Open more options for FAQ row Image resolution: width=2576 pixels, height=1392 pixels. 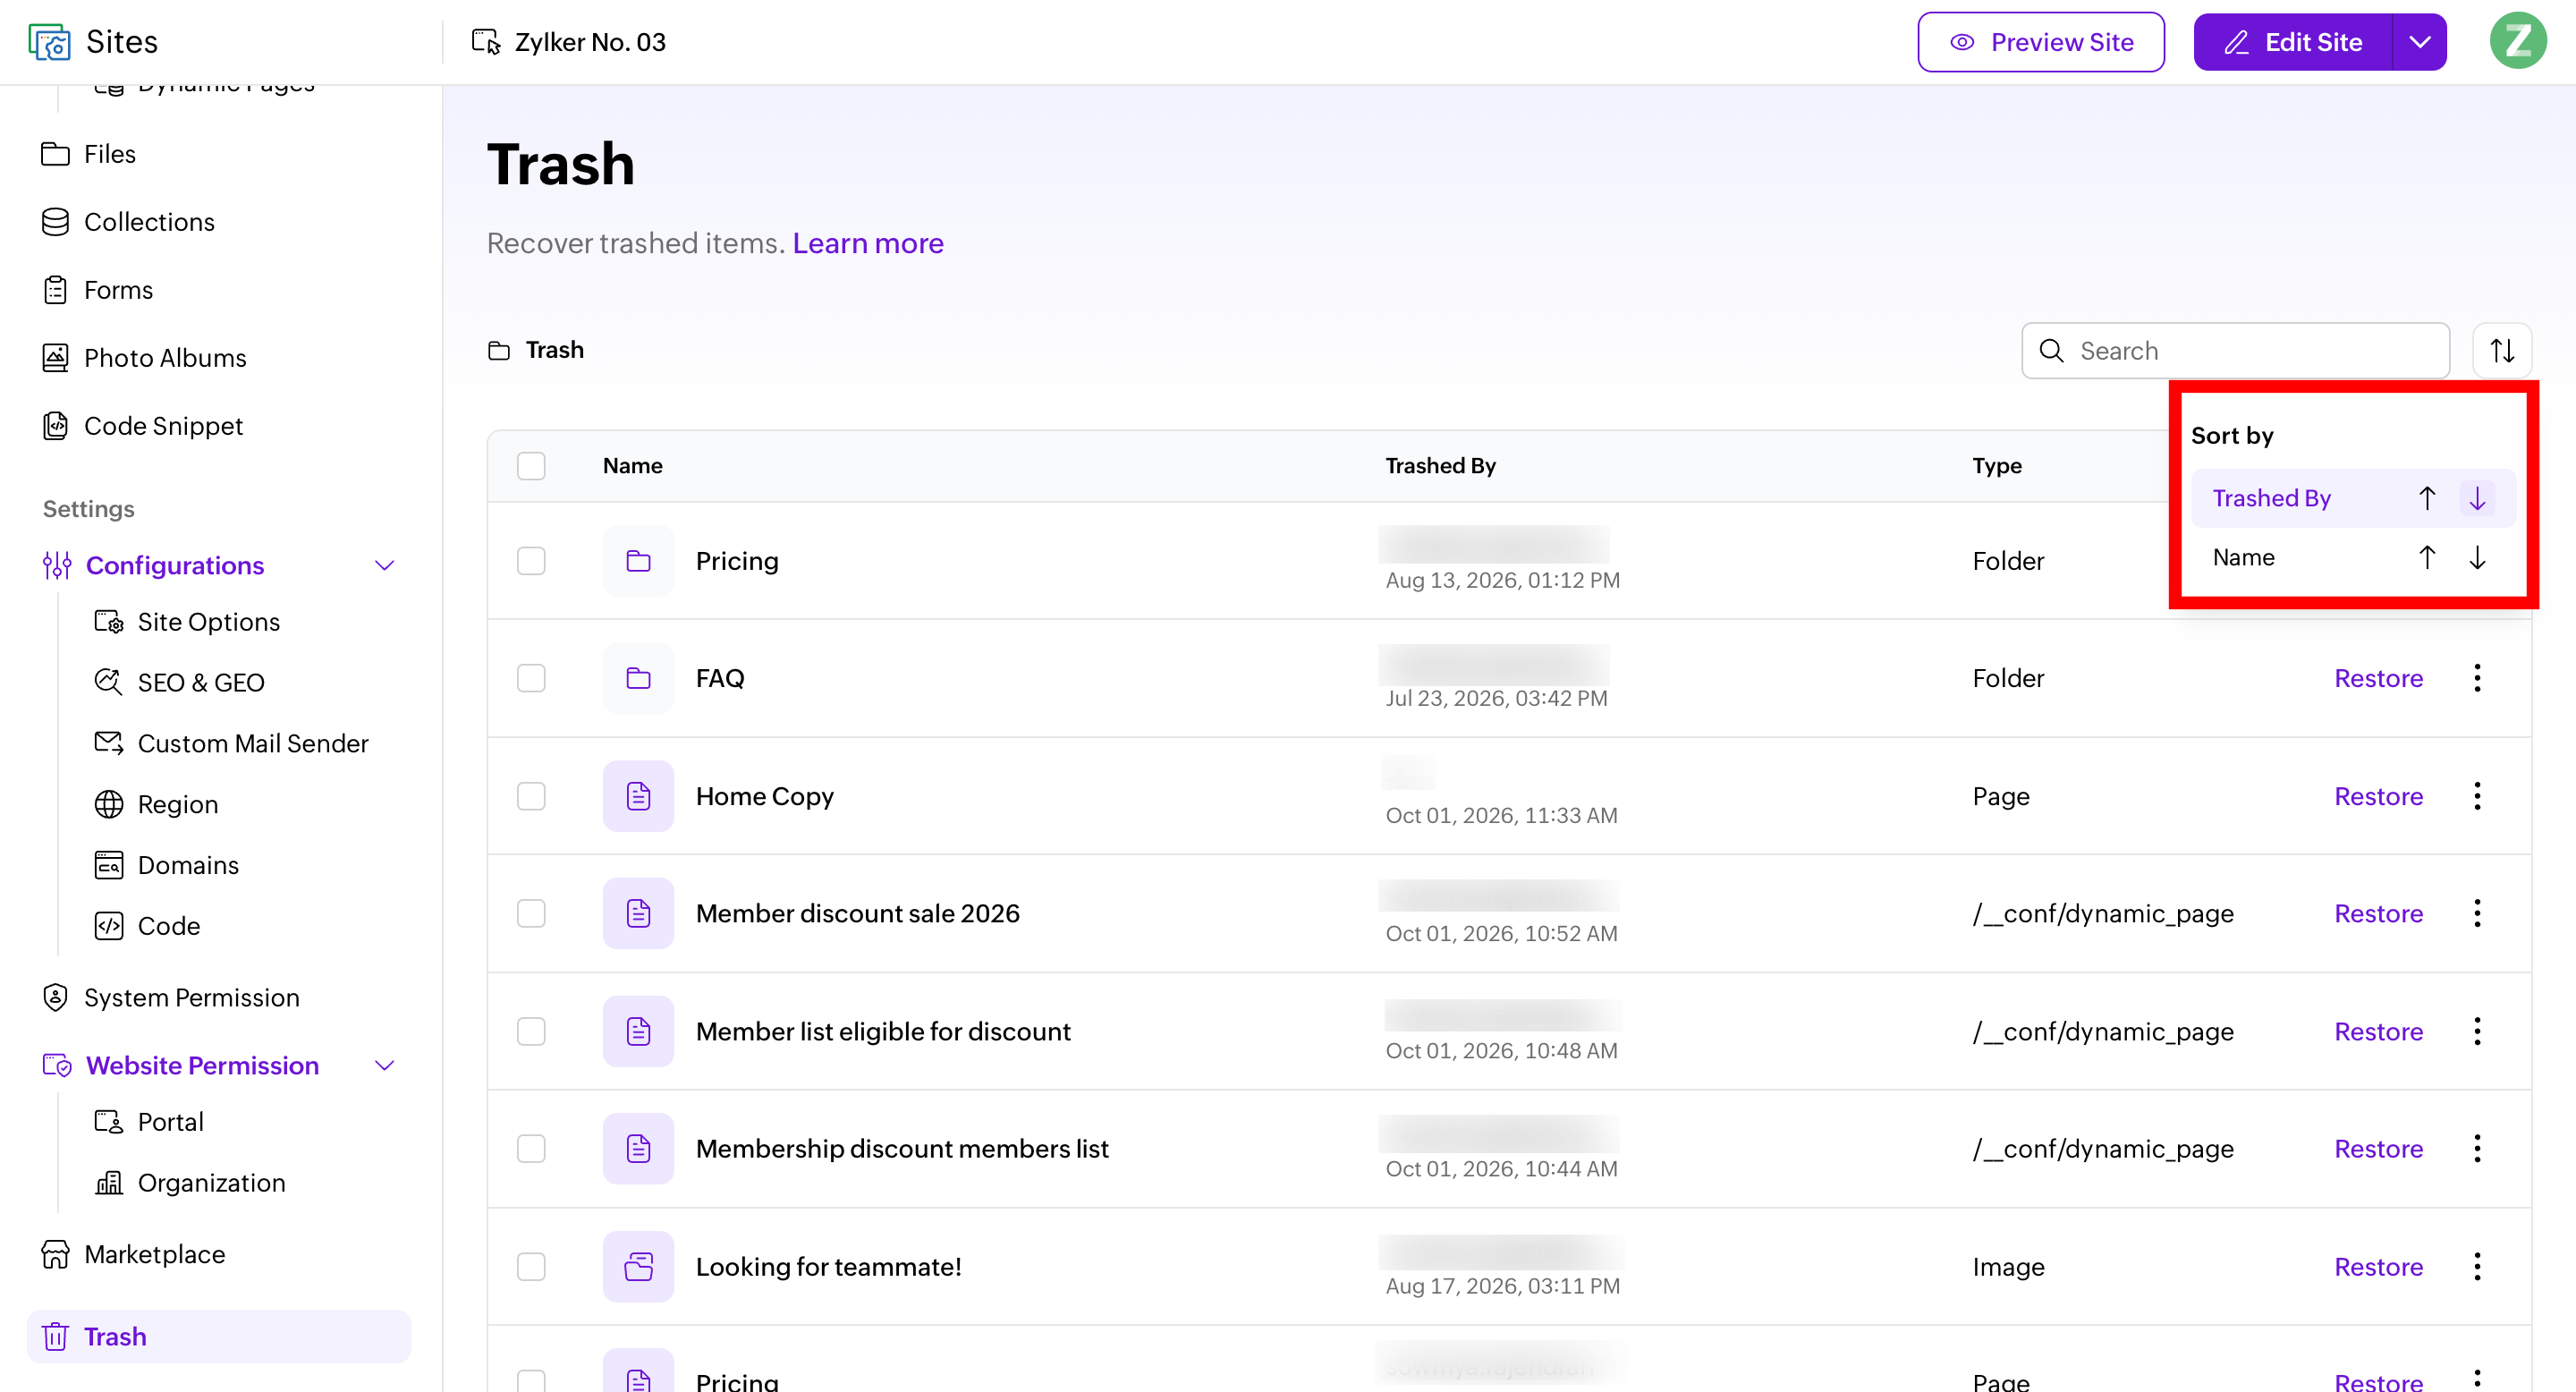[x=2477, y=678]
